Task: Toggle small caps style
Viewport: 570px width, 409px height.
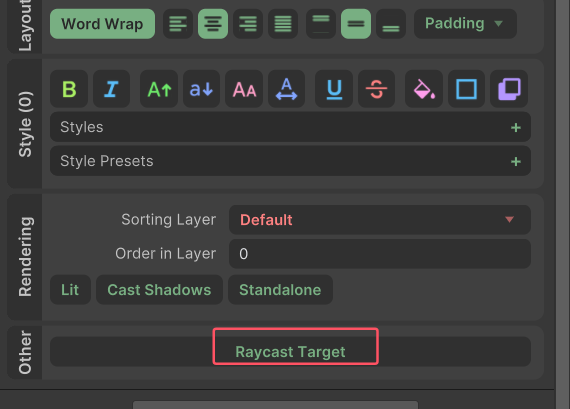Action: tap(244, 89)
